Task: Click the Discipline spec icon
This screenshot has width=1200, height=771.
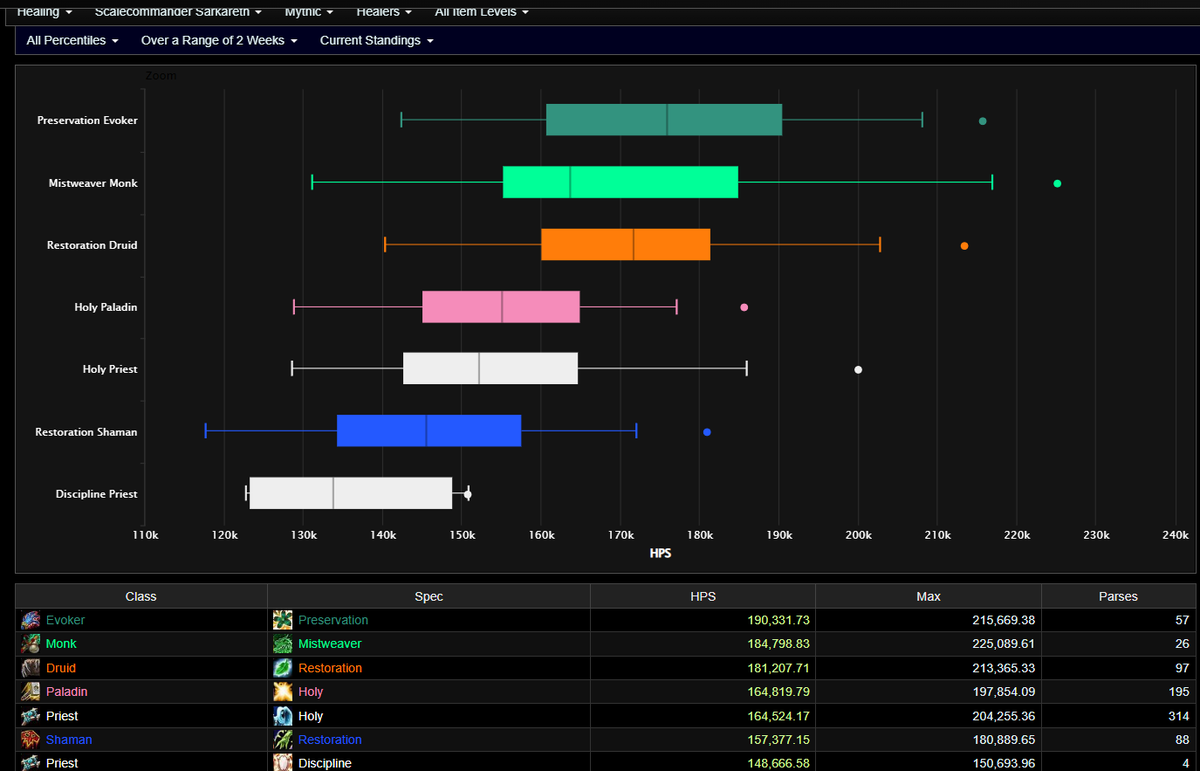Action: point(283,763)
